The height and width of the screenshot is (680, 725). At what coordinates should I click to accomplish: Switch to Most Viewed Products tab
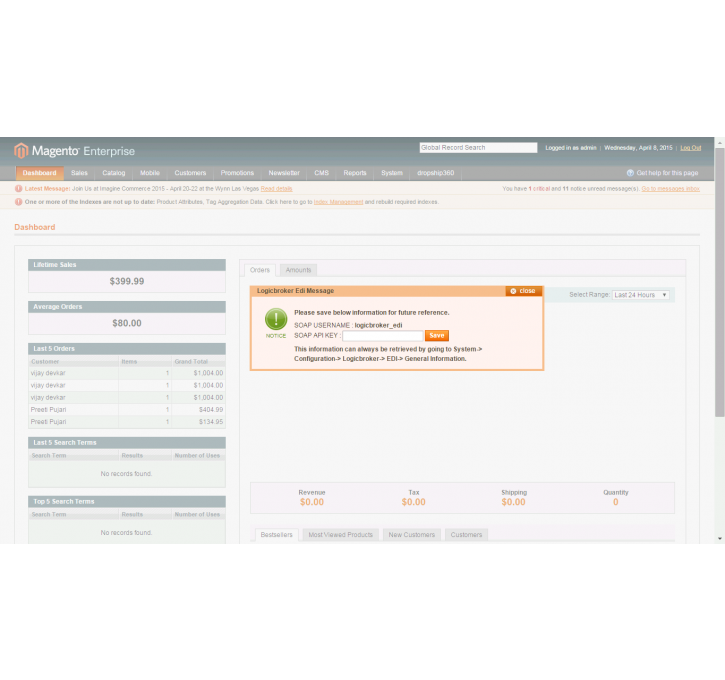[x=340, y=535]
